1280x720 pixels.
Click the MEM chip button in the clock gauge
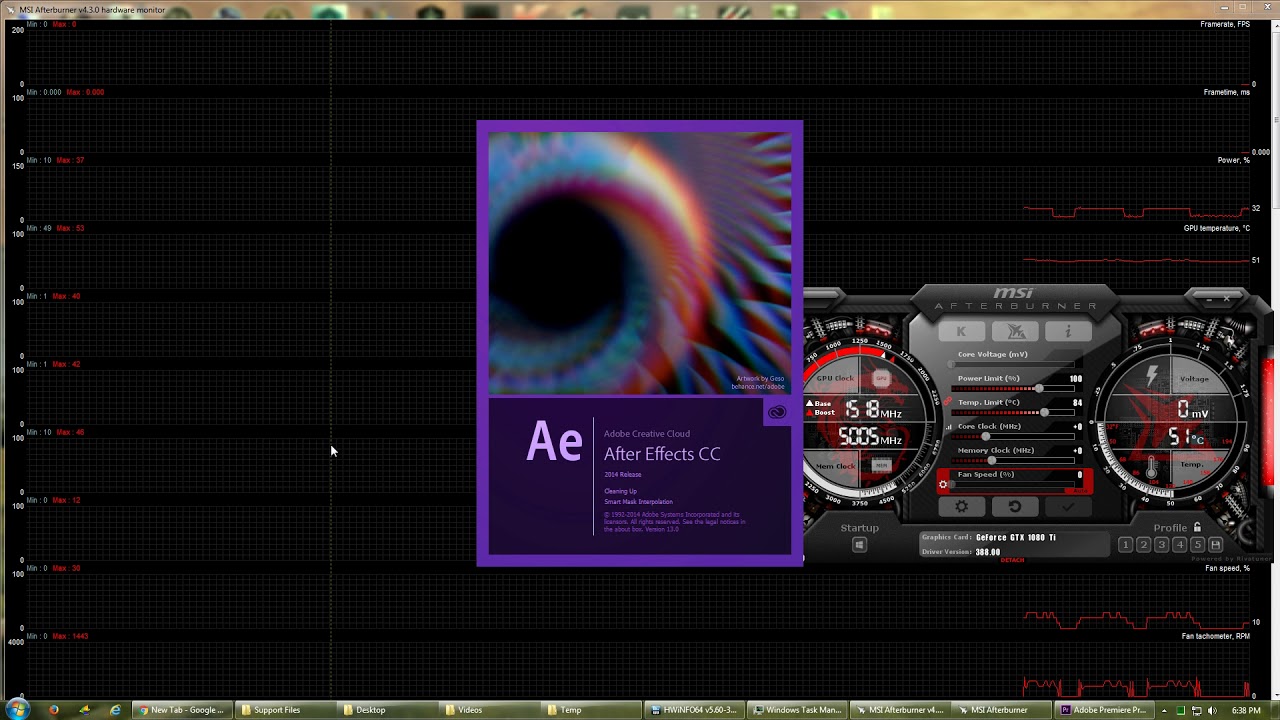881,465
